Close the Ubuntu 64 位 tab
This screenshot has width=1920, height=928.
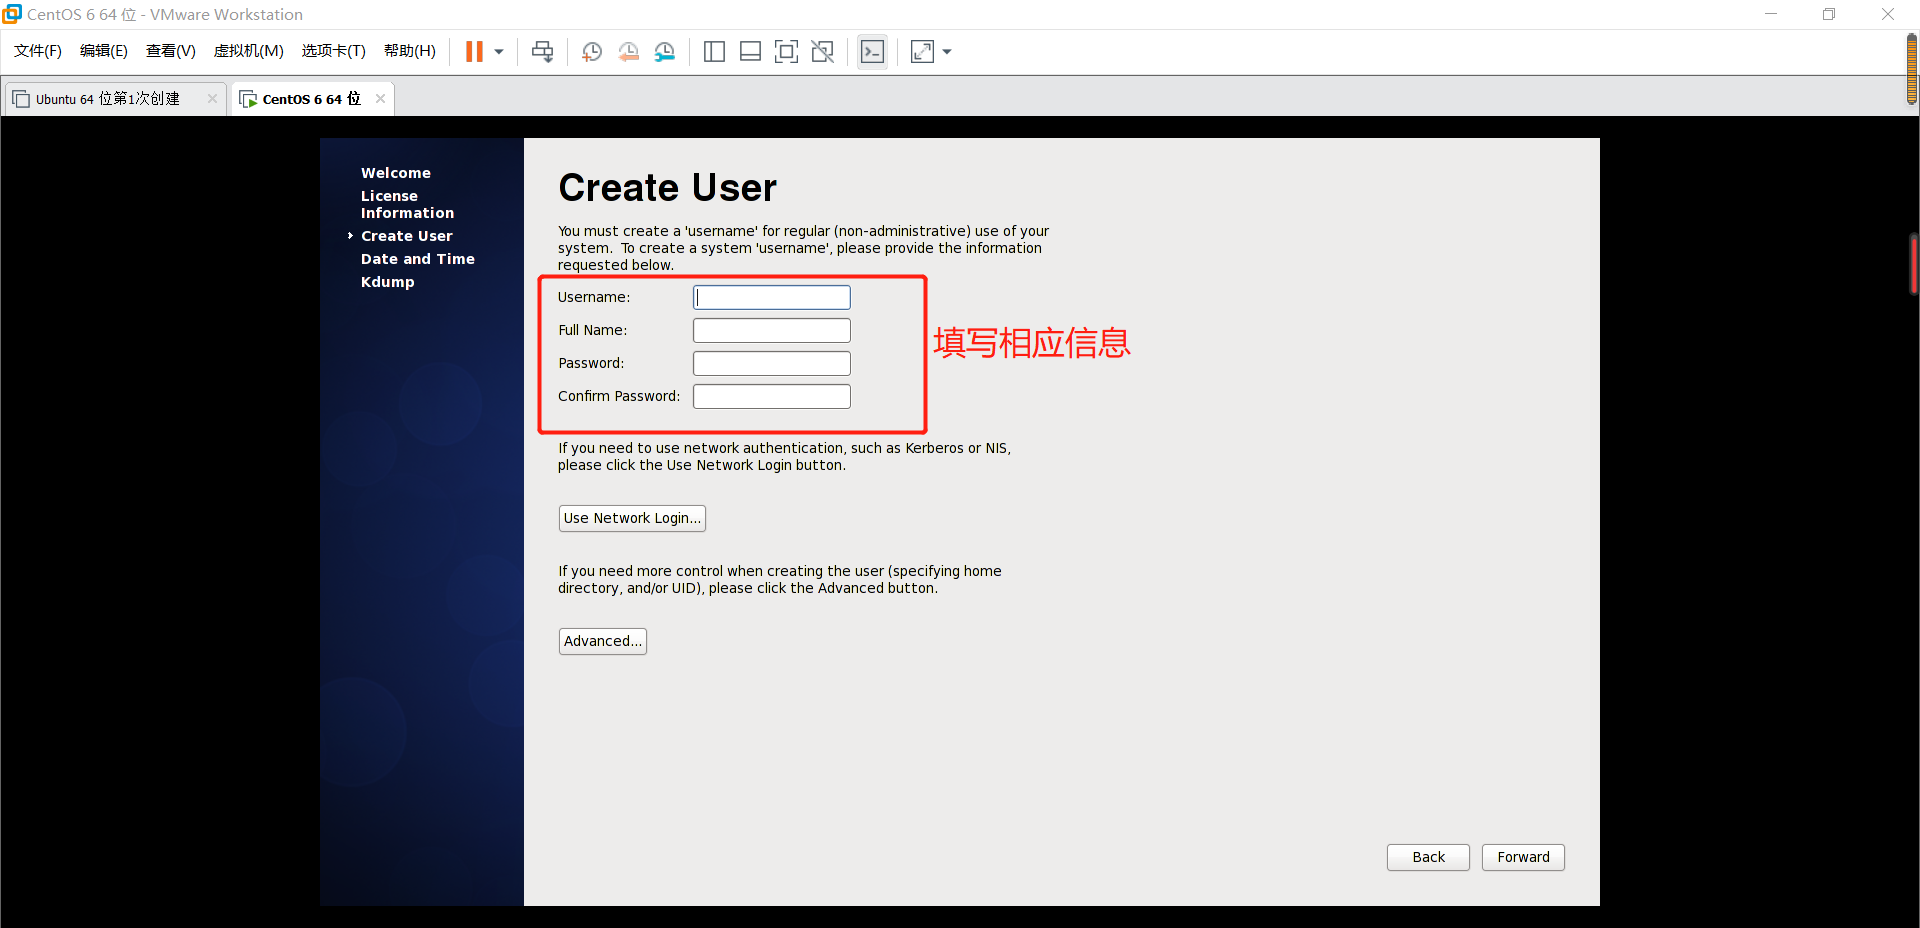coord(212,98)
